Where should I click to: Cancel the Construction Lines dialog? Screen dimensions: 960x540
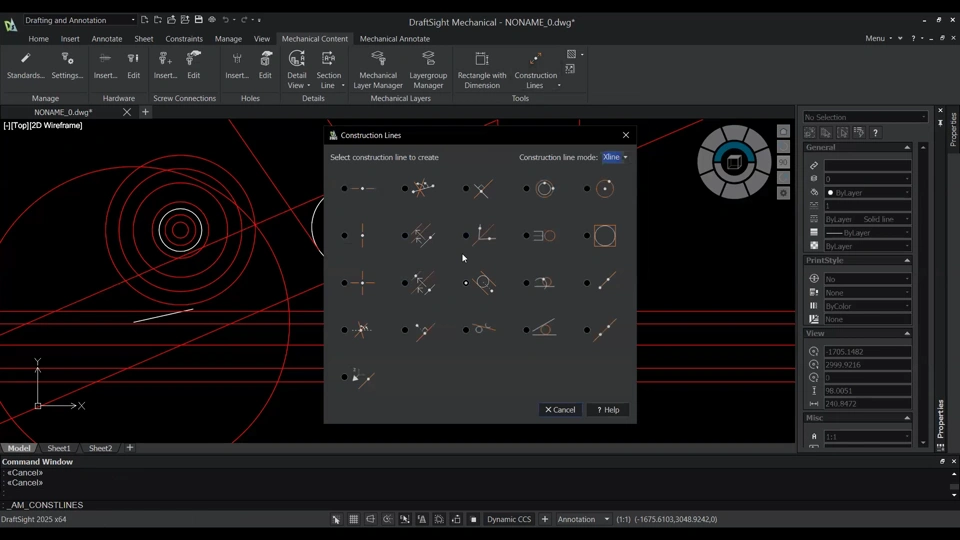pyautogui.click(x=560, y=410)
